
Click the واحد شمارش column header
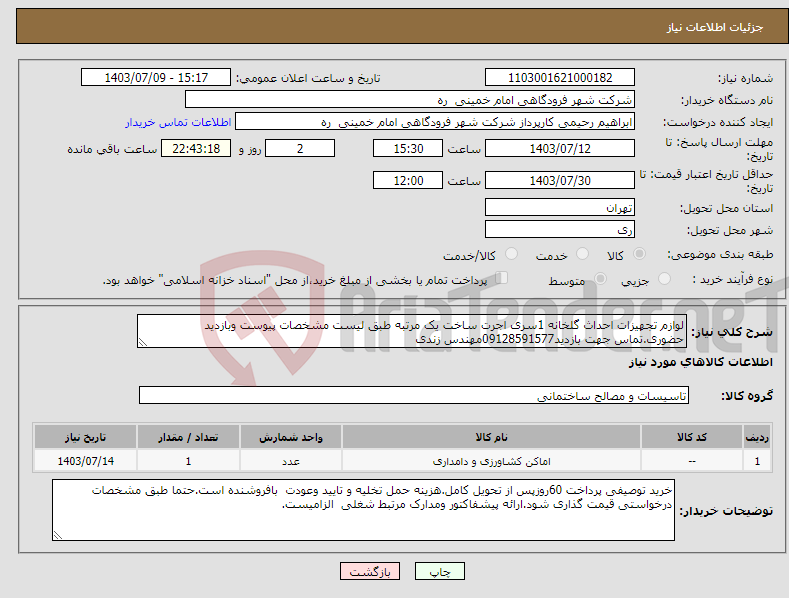point(291,437)
